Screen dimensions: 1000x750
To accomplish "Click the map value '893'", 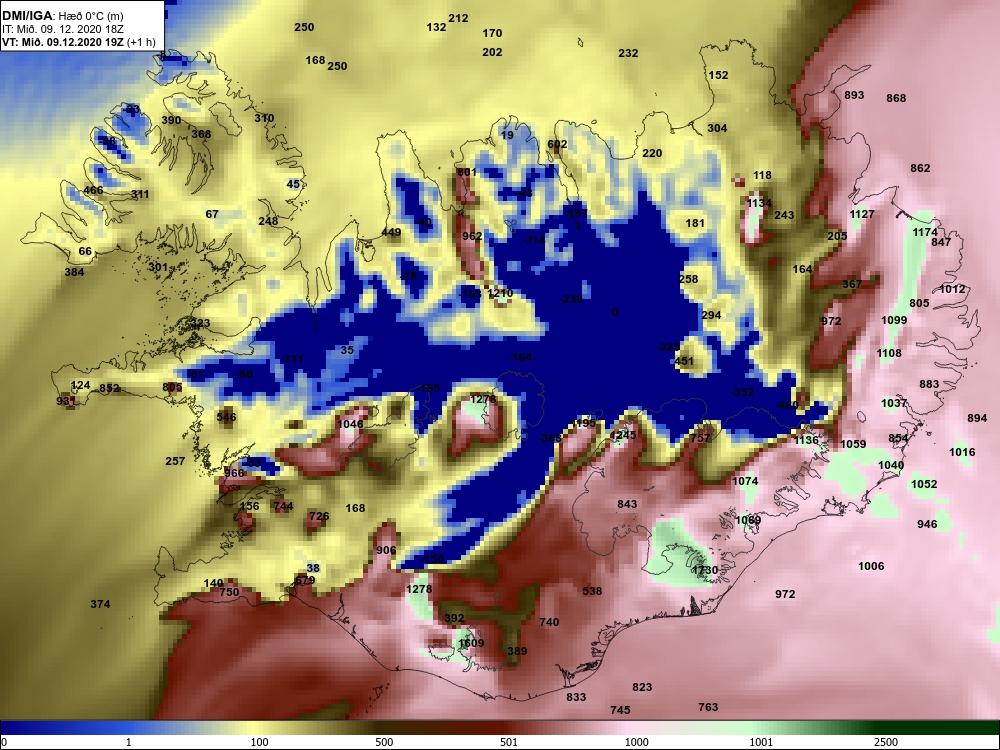I will 854,95.
